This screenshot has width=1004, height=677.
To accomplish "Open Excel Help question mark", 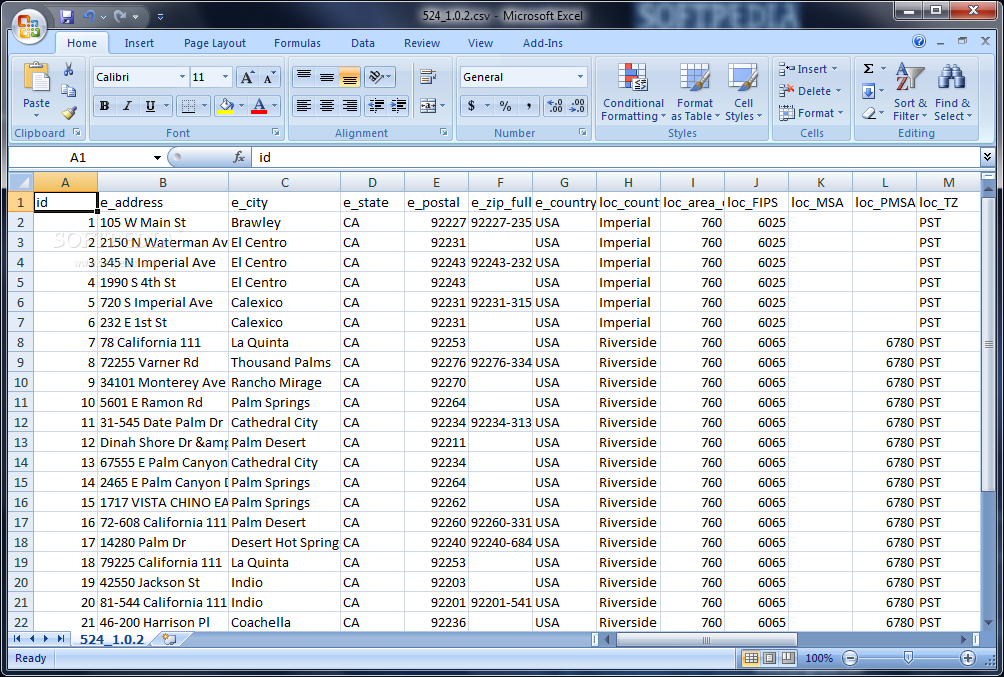I will click(x=919, y=42).
